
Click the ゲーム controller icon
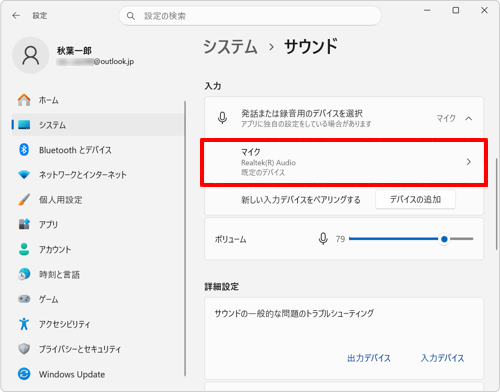click(x=24, y=299)
